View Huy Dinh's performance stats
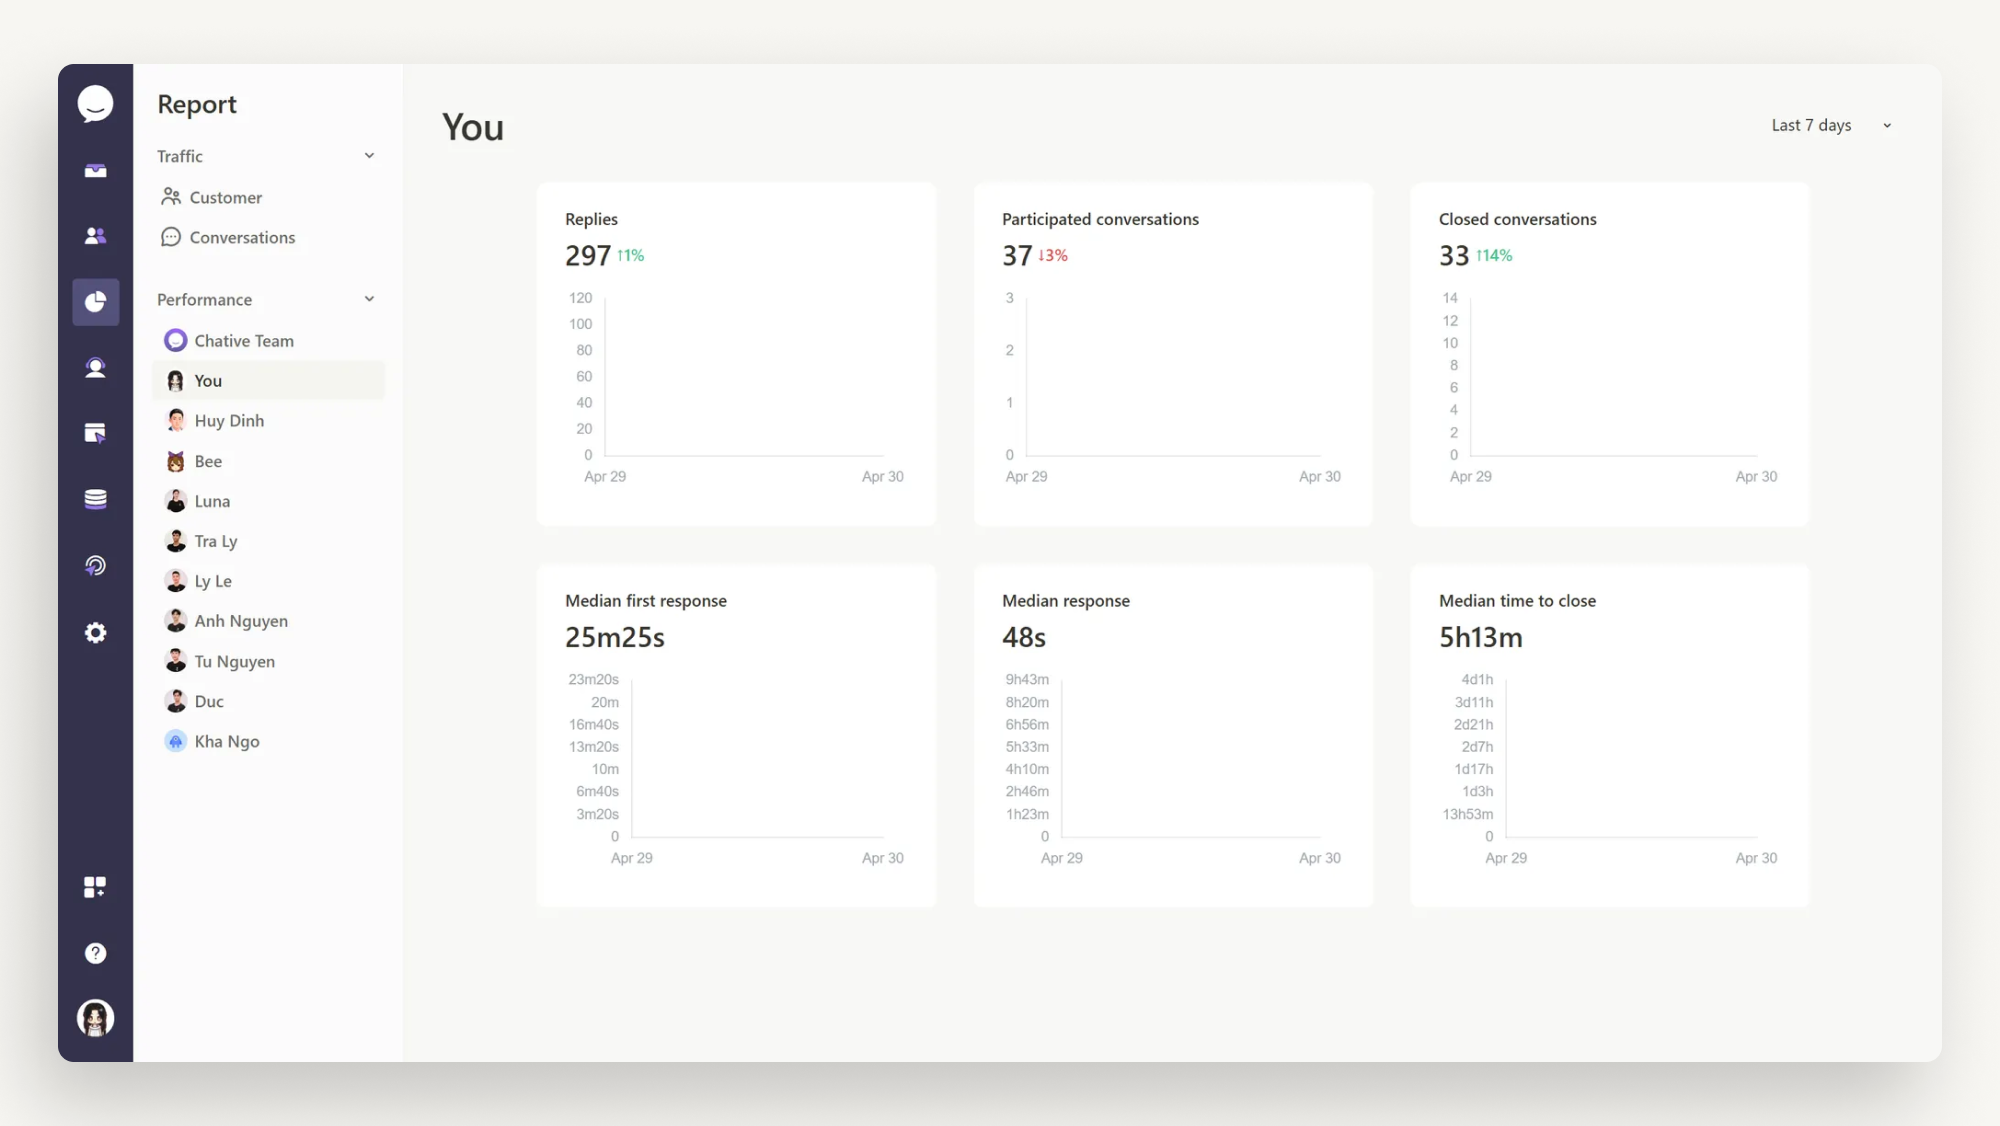 [x=230, y=420]
